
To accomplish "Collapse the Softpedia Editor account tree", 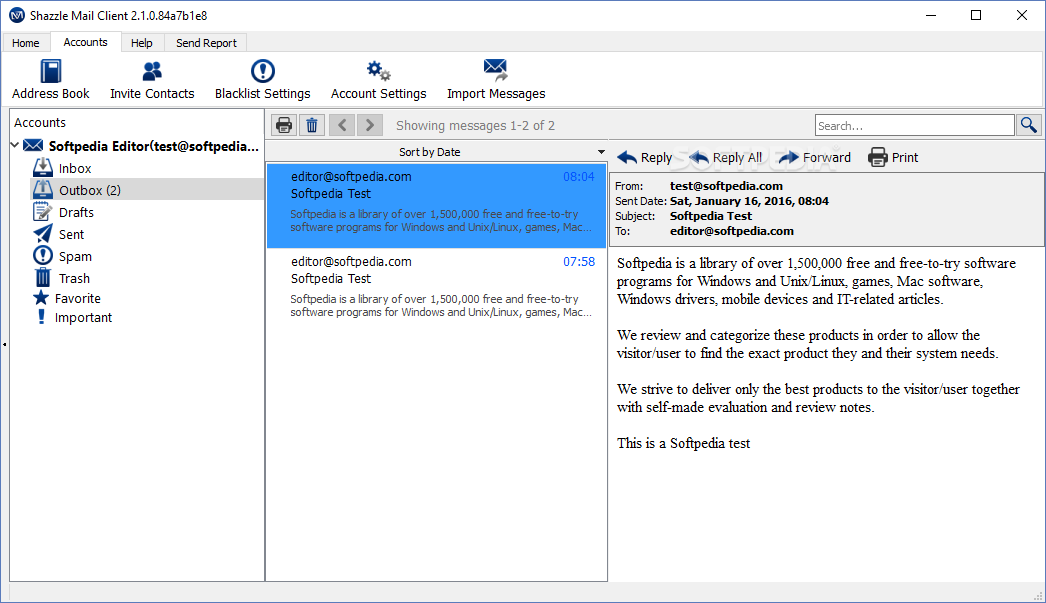I will [15, 145].
